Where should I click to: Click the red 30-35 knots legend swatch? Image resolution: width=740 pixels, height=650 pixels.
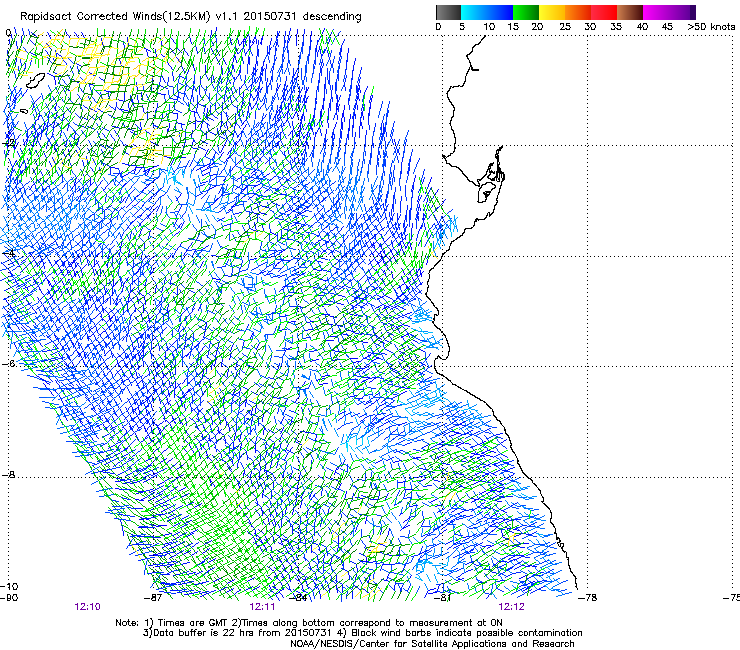coord(604,12)
